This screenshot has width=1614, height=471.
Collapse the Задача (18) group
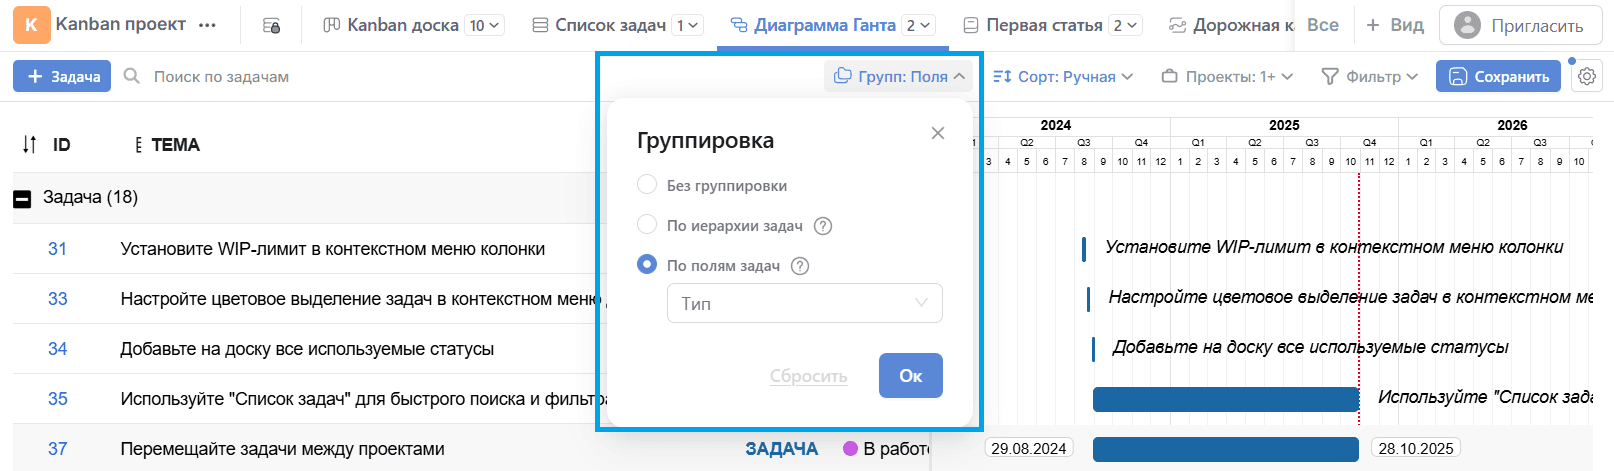pyautogui.click(x=22, y=199)
